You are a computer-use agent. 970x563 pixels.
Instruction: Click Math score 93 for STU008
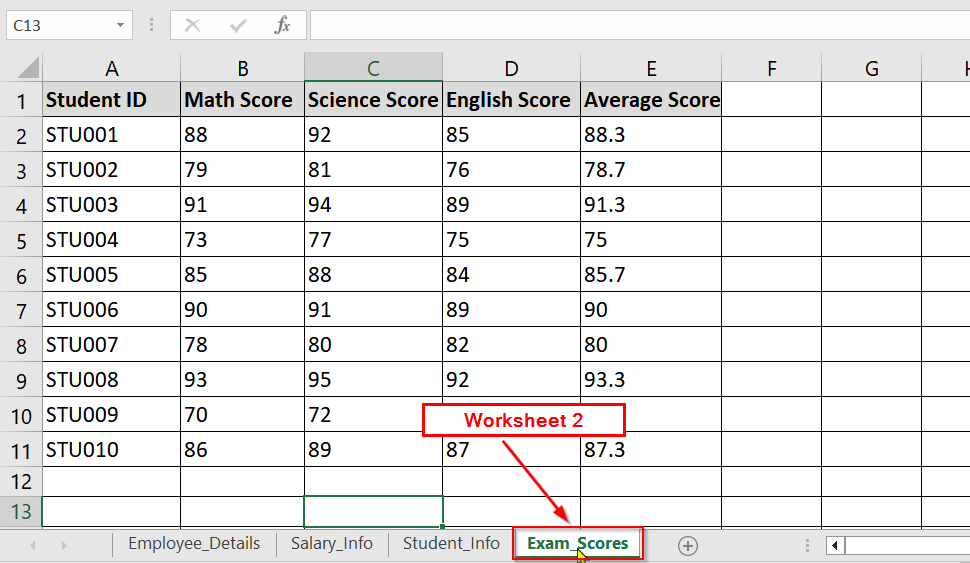coord(242,379)
